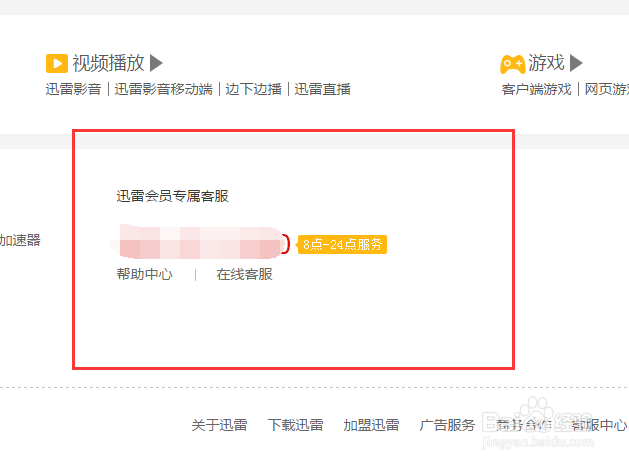The image size is (629, 464).
Task: Open 在线客服 online support link
Action: [244, 274]
